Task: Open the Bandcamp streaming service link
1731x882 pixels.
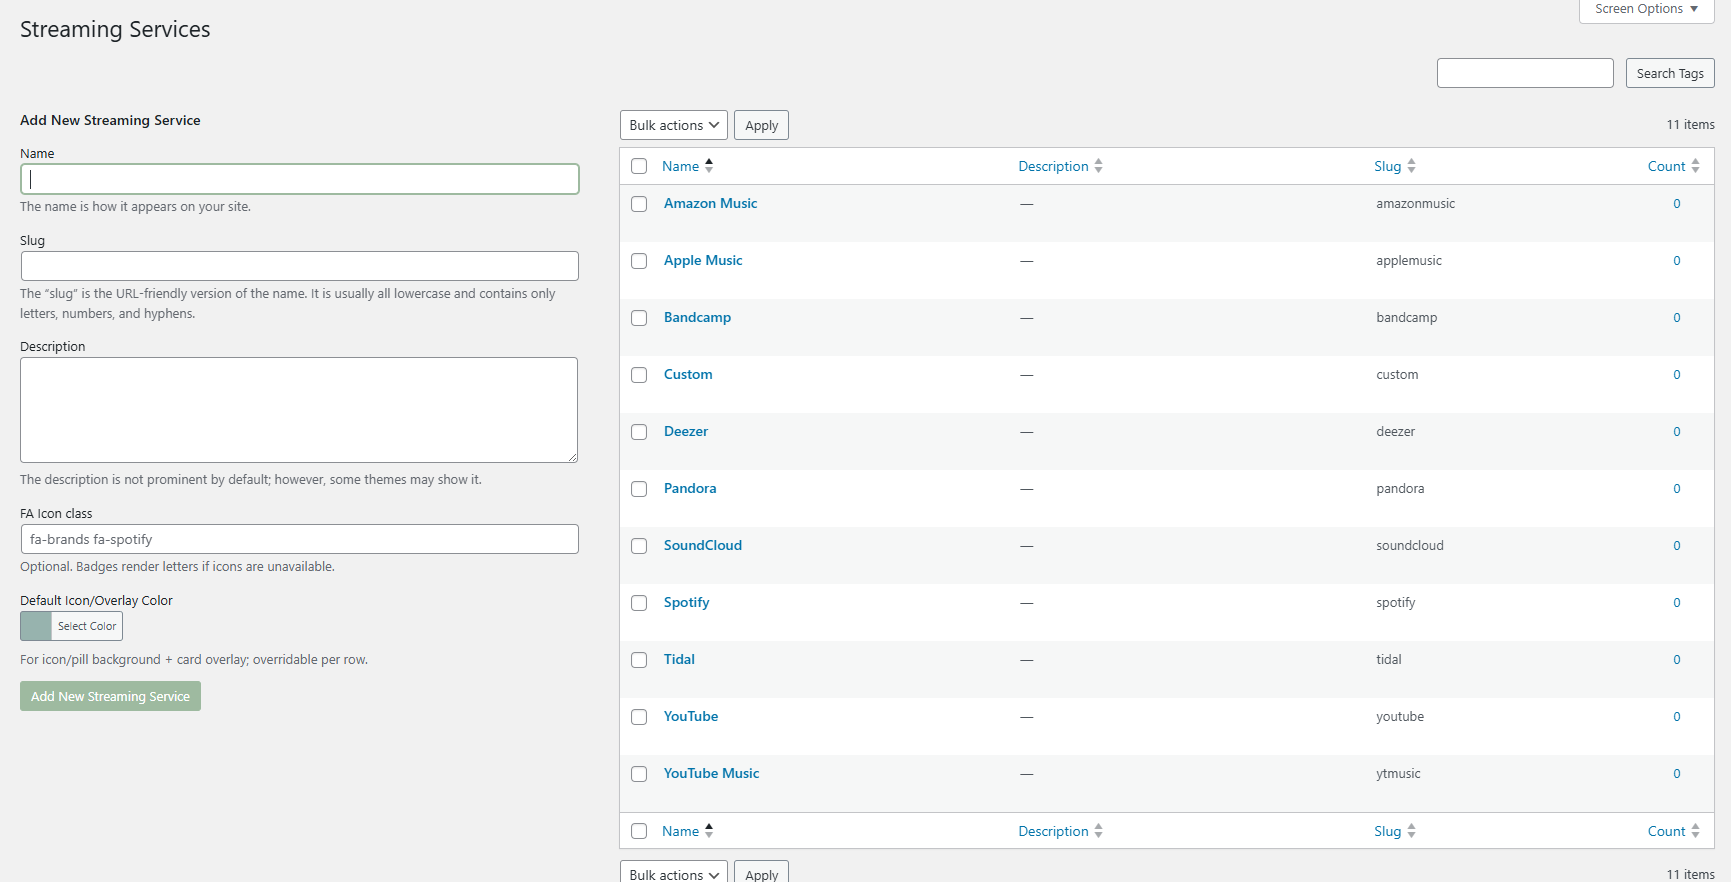Action: tap(697, 317)
